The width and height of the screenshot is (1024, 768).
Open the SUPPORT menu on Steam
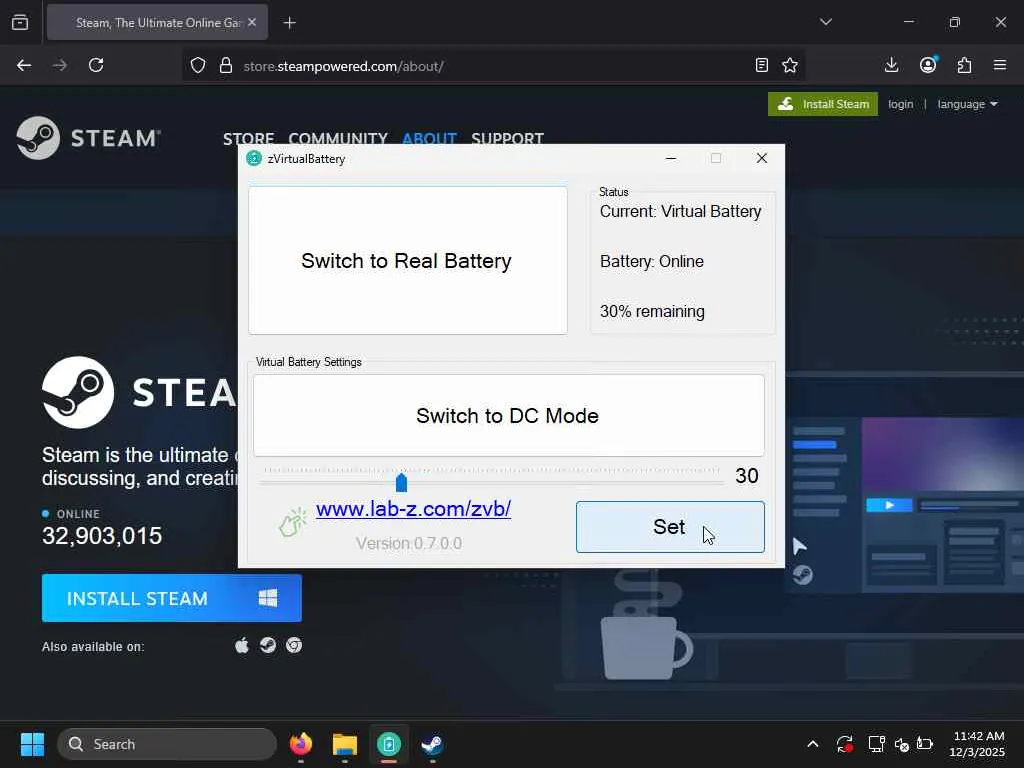[x=507, y=138]
